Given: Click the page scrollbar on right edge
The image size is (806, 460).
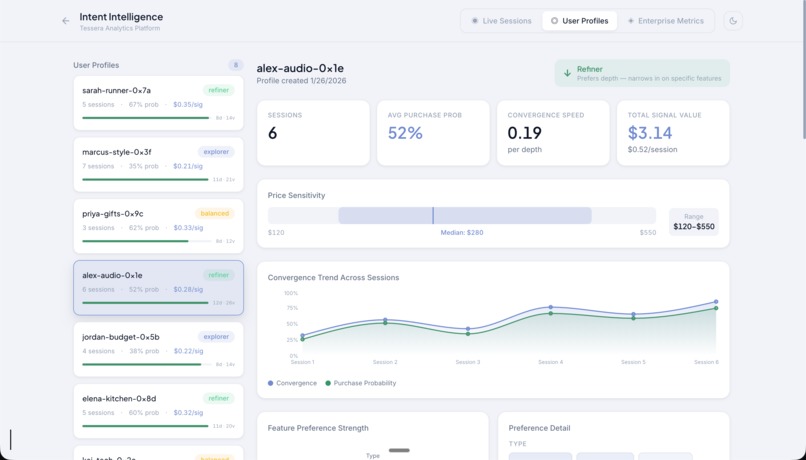Looking at the screenshot, I should [x=803, y=69].
